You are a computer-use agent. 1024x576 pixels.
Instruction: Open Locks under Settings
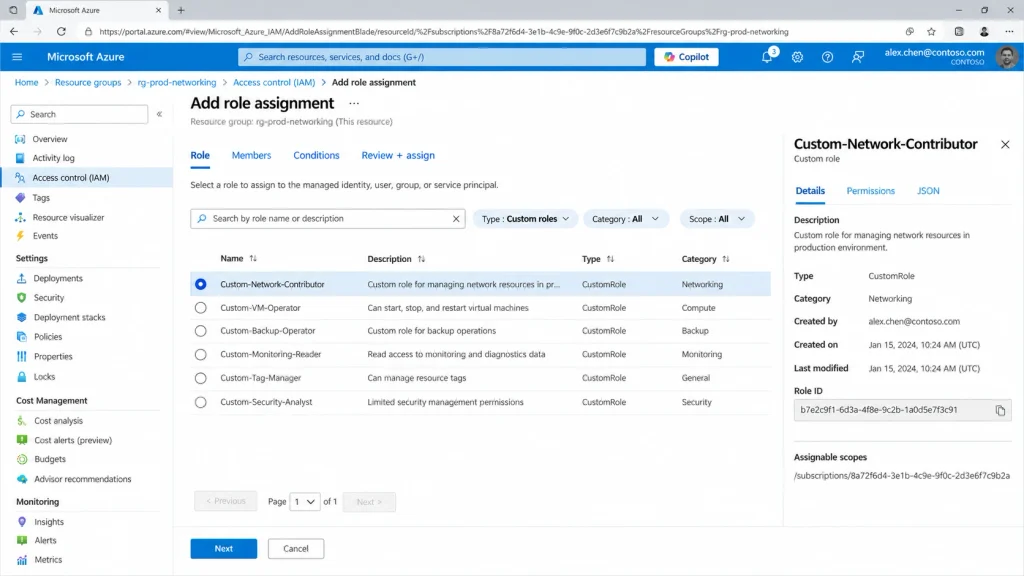[44, 377]
